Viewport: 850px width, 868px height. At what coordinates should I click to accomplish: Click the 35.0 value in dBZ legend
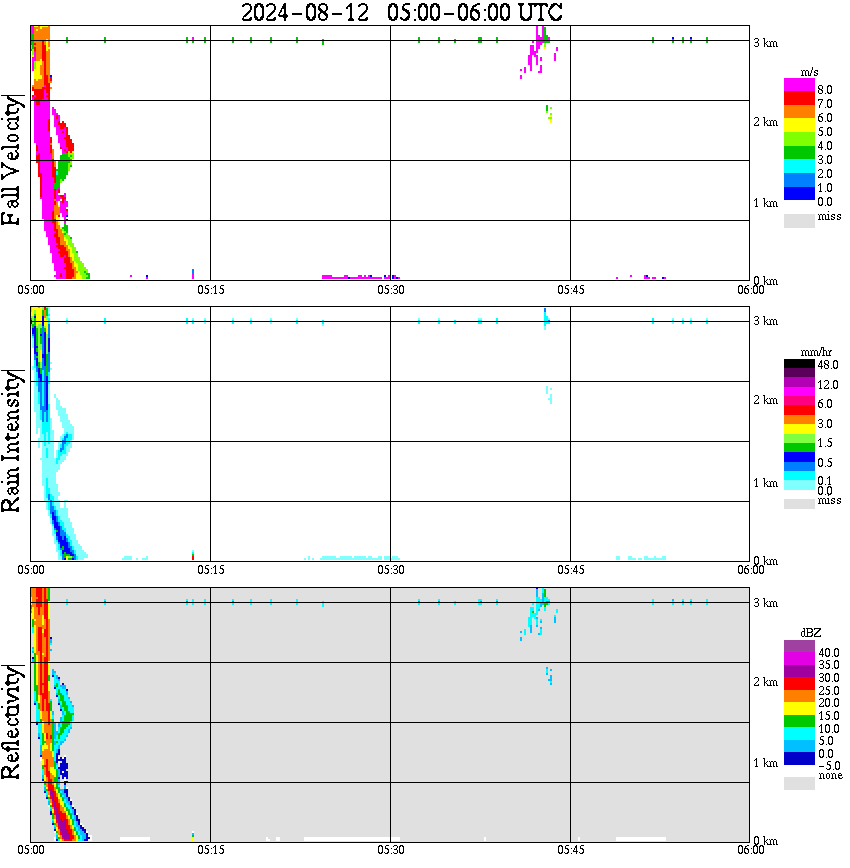pyautogui.click(x=828, y=665)
